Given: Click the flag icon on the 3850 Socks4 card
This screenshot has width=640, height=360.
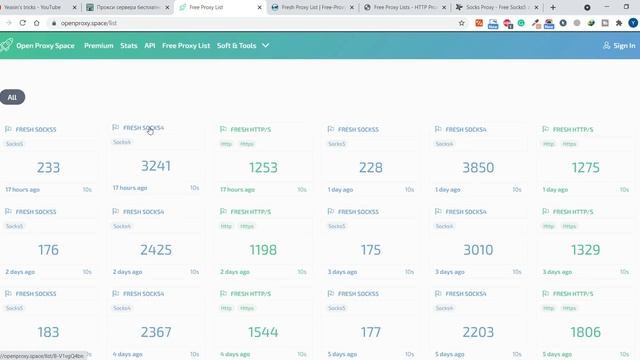Looking at the screenshot, I should (x=438, y=129).
